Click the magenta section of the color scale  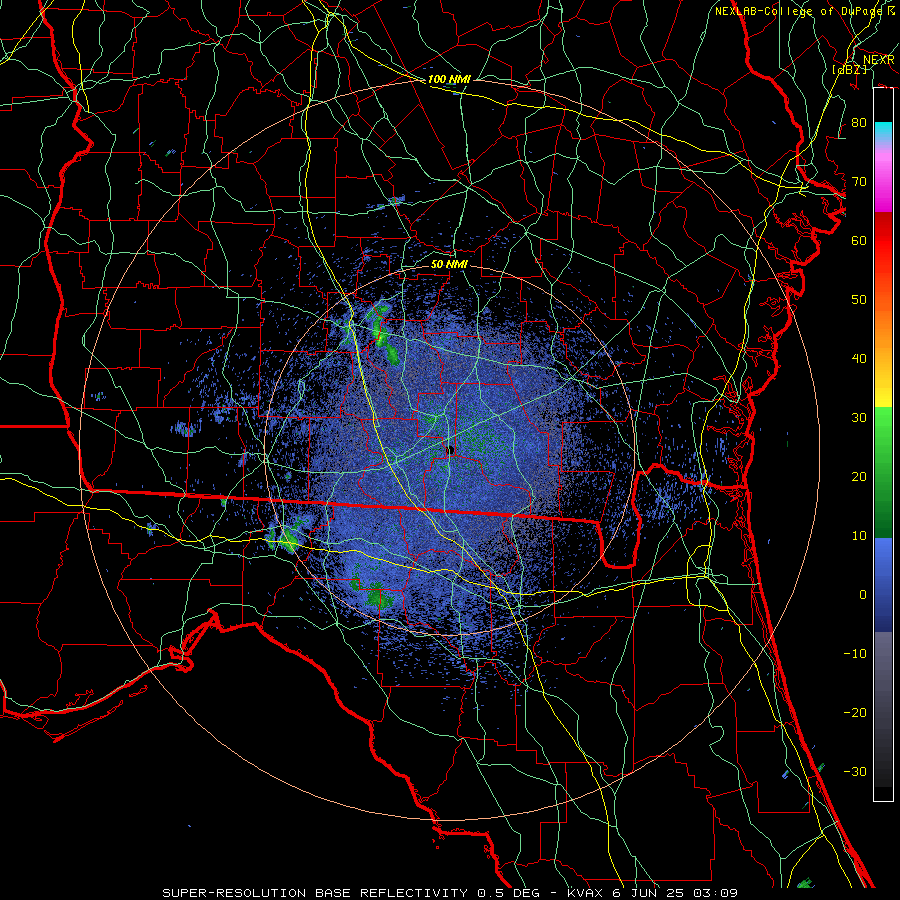tap(883, 178)
